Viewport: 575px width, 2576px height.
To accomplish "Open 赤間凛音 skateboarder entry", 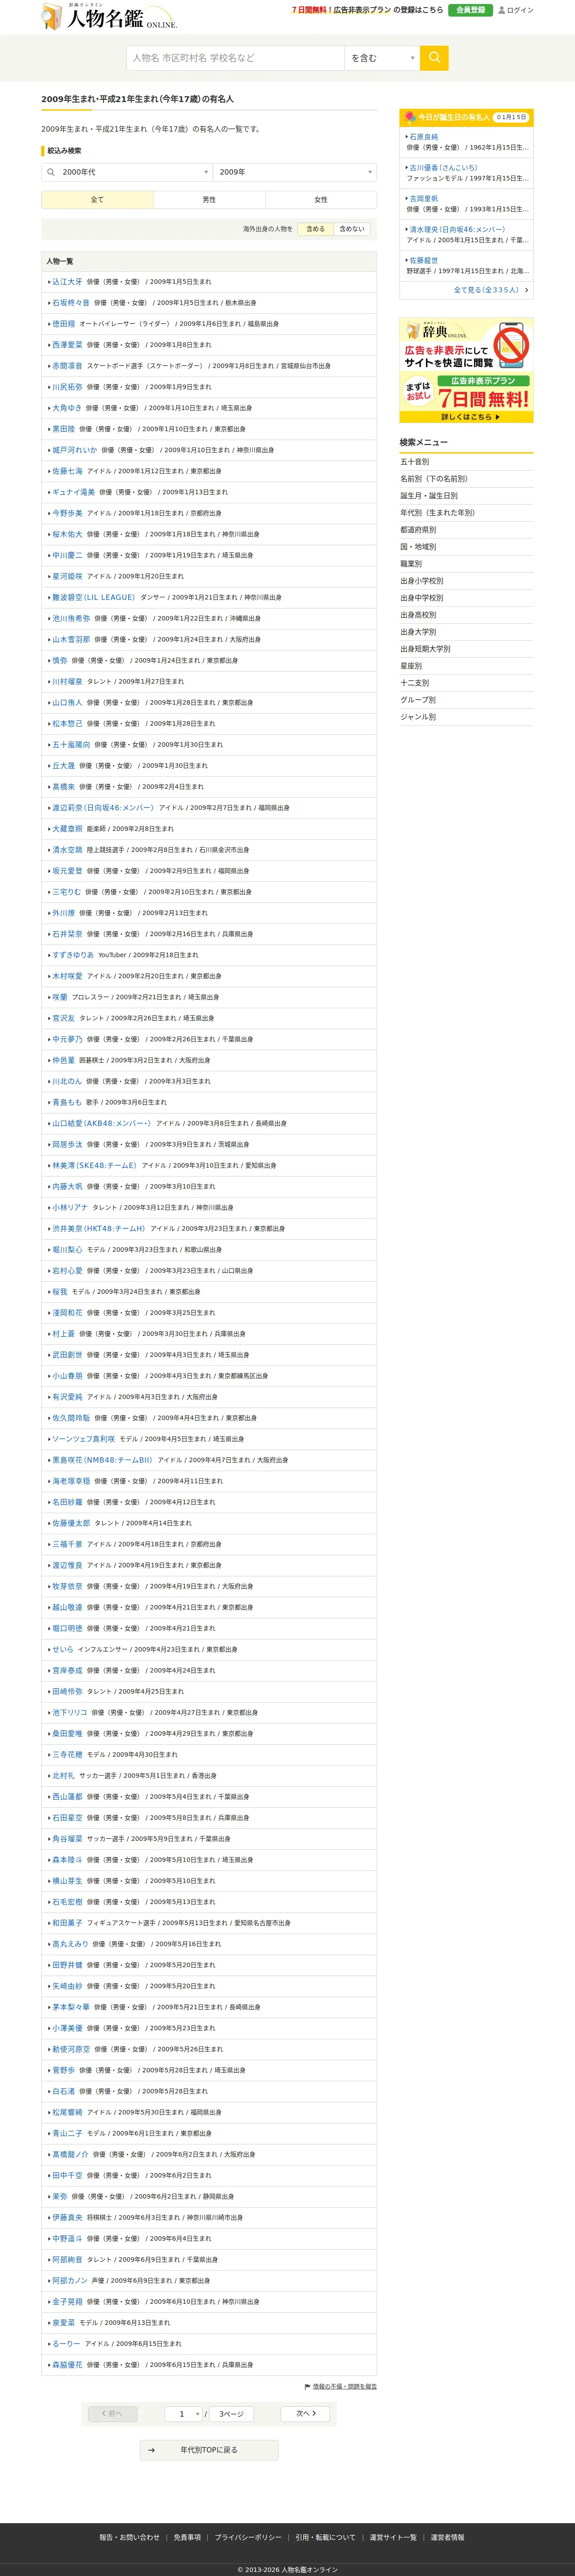I will [x=67, y=366].
